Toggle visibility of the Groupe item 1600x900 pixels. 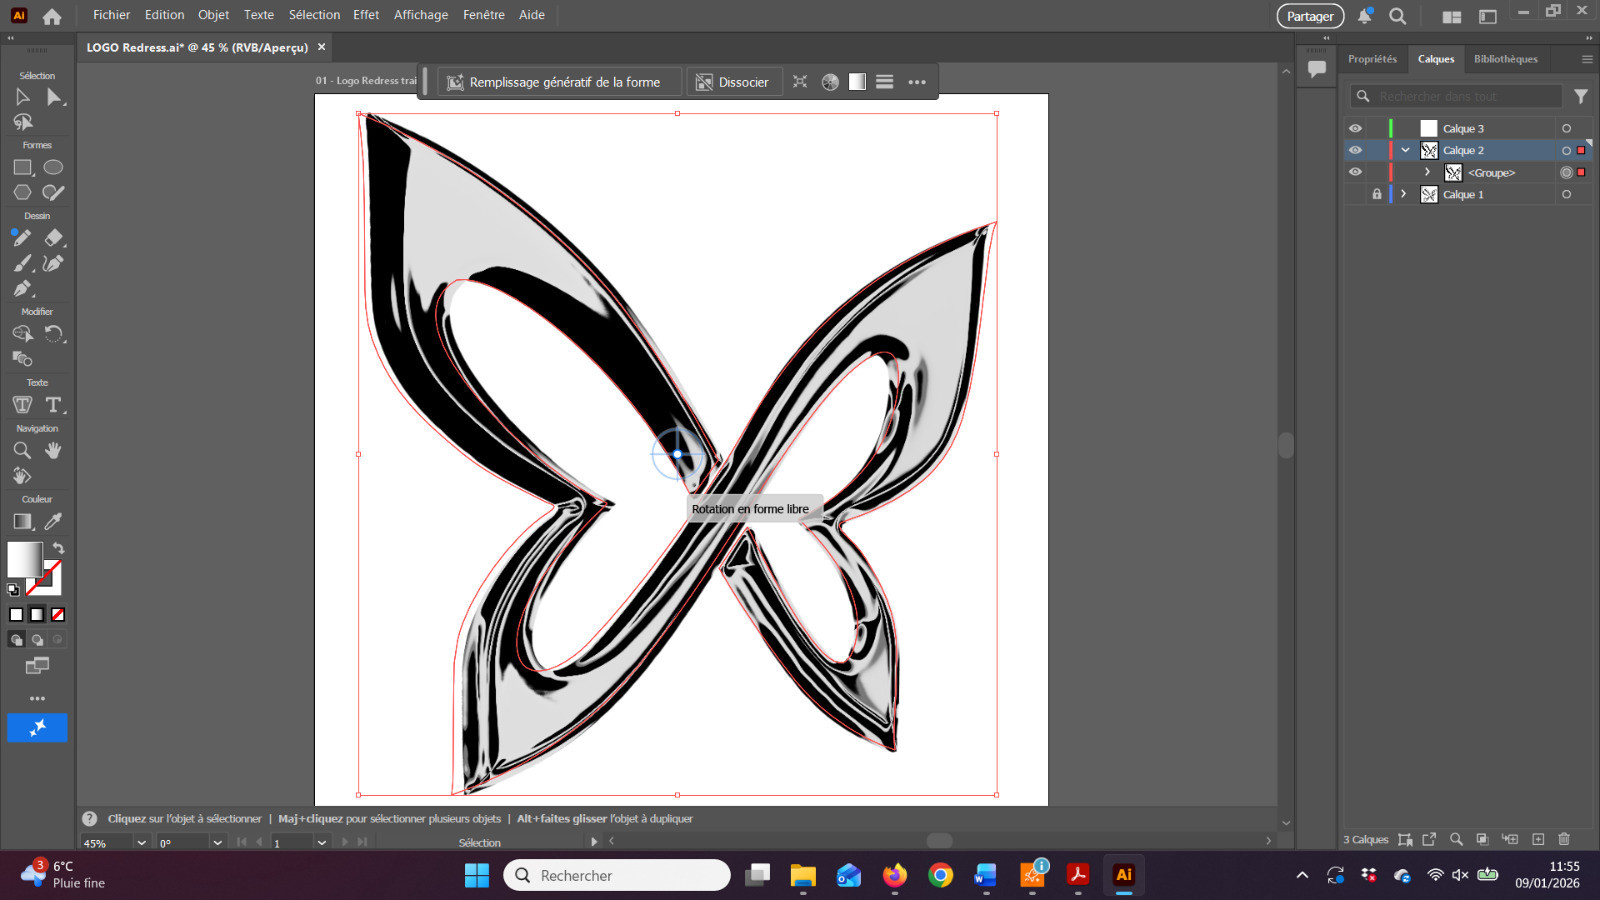point(1355,172)
